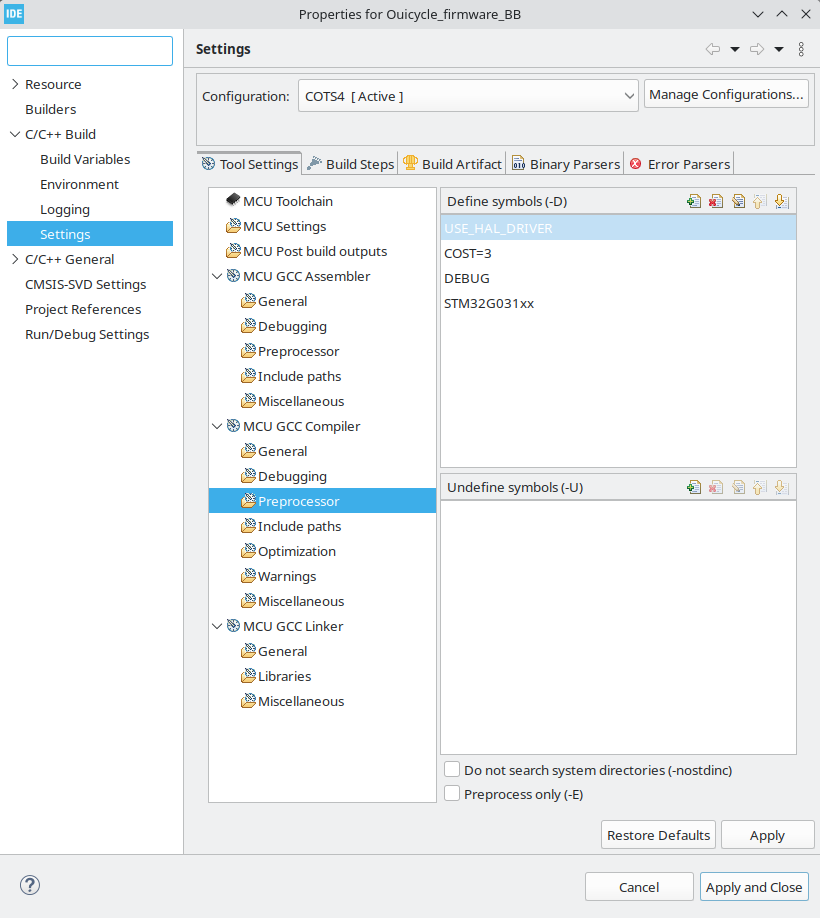The image size is (820, 918).
Task: Select STM32G031xx define symbol
Action: click(x=618, y=303)
